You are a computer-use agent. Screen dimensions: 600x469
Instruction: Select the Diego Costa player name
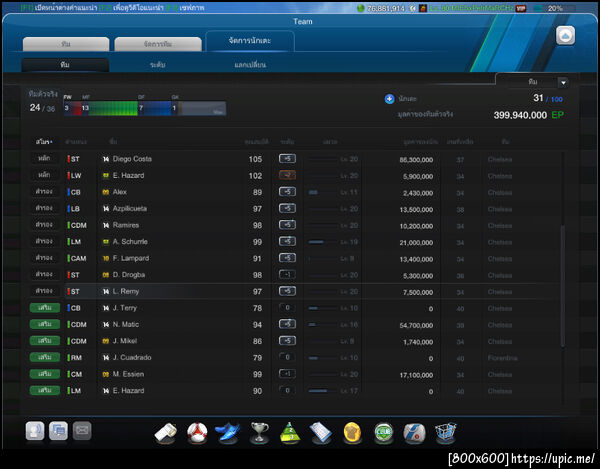[x=132, y=159]
